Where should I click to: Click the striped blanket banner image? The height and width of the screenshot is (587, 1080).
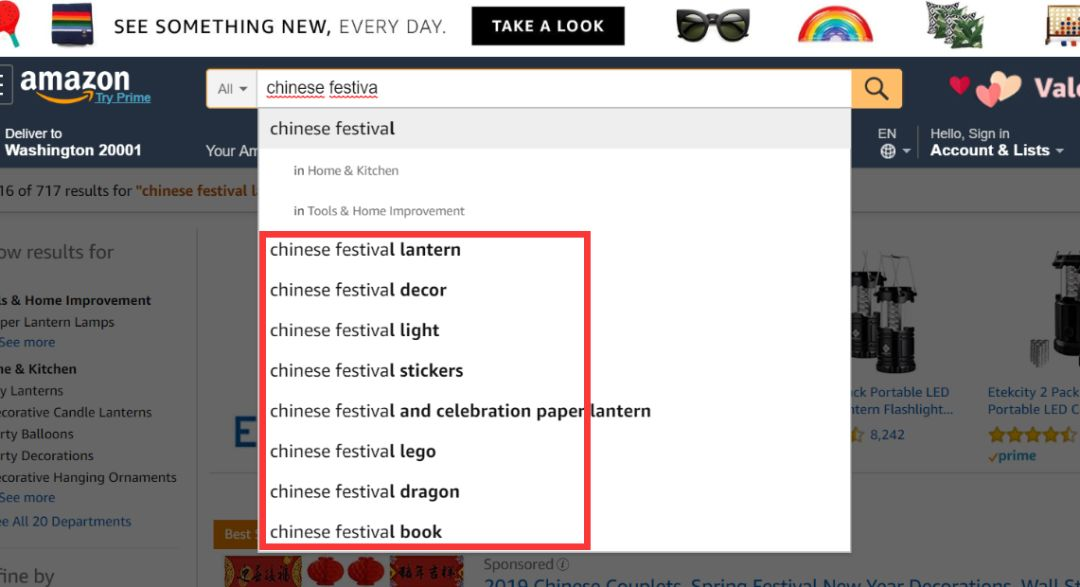click(72, 25)
